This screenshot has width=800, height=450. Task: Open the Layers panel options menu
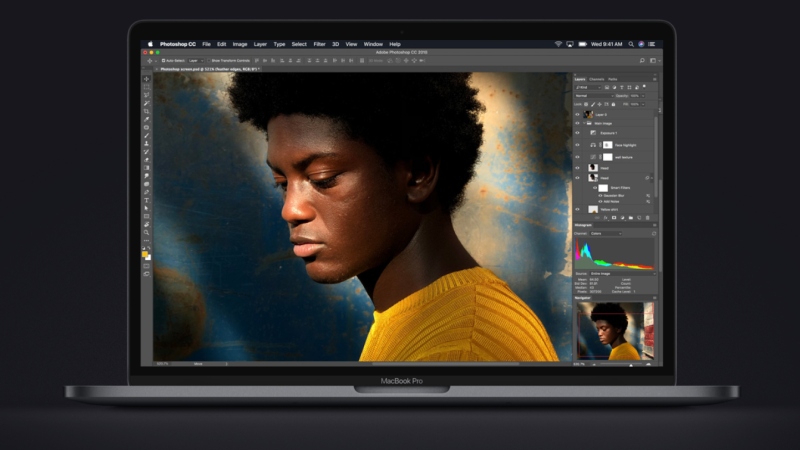pyautogui.click(x=655, y=79)
